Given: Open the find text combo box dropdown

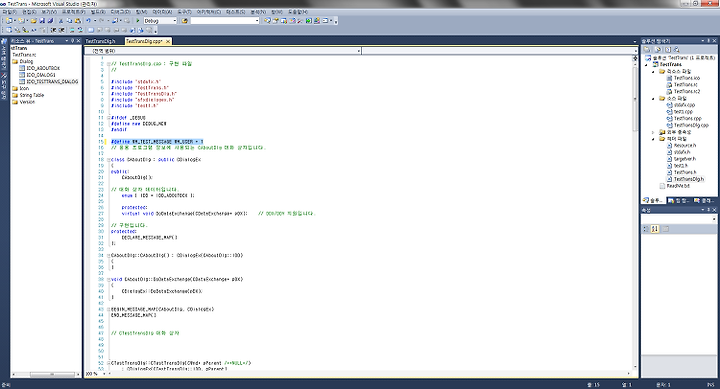Looking at the screenshot, I should pyautogui.click(x=257, y=21).
